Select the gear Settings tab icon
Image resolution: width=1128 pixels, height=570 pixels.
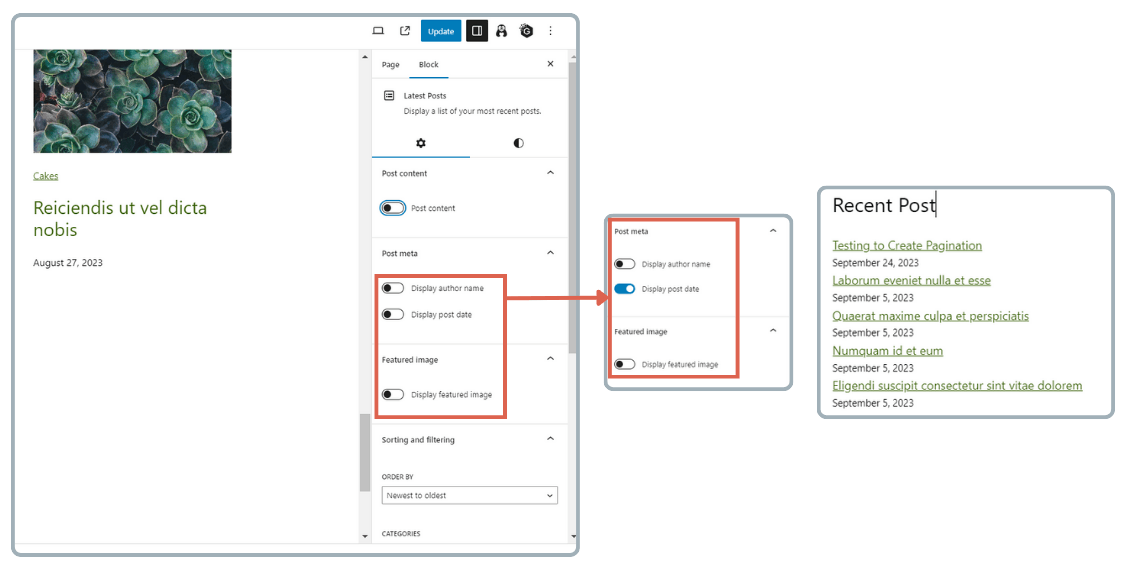click(421, 143)
